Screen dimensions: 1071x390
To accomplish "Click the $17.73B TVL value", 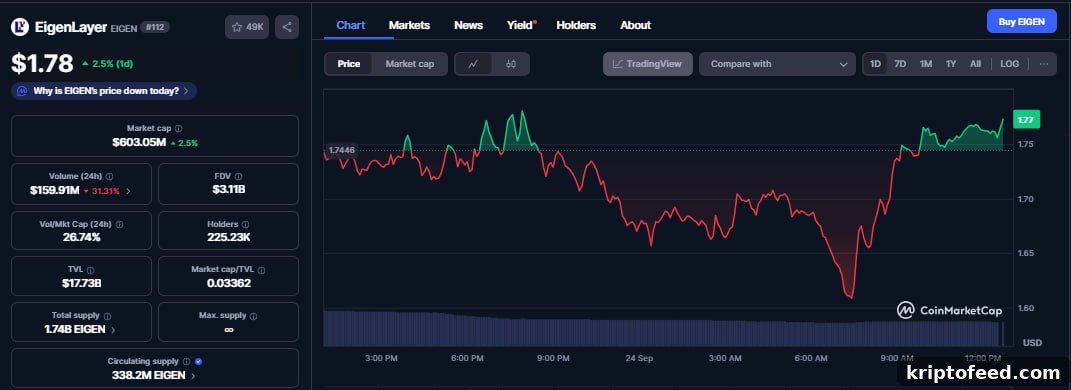I will coord(81,283).
